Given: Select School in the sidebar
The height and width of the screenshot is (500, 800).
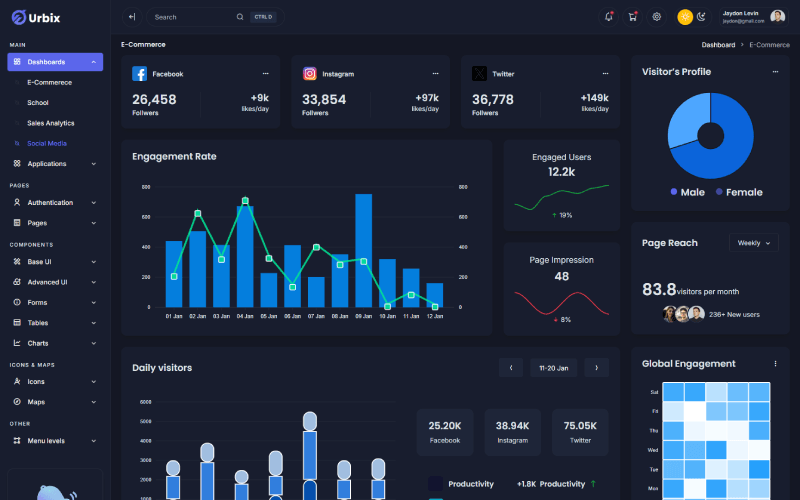Looking at the screenshot, I should coord(38,103).
